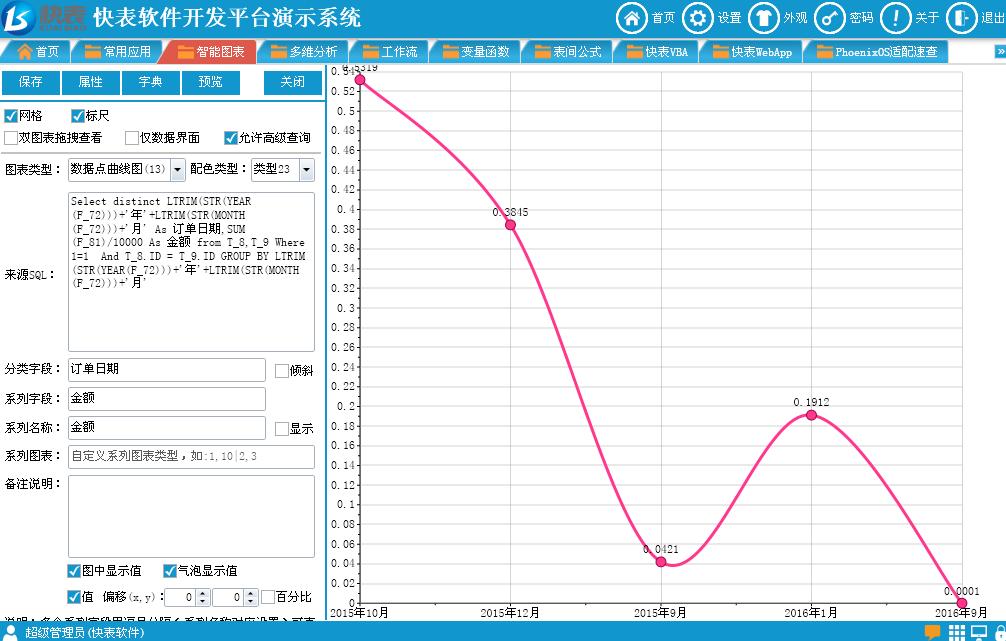Viewport: 1006px width, 641px height.
Task: Decrease the y offset stepper
Action: click(251, 601)
